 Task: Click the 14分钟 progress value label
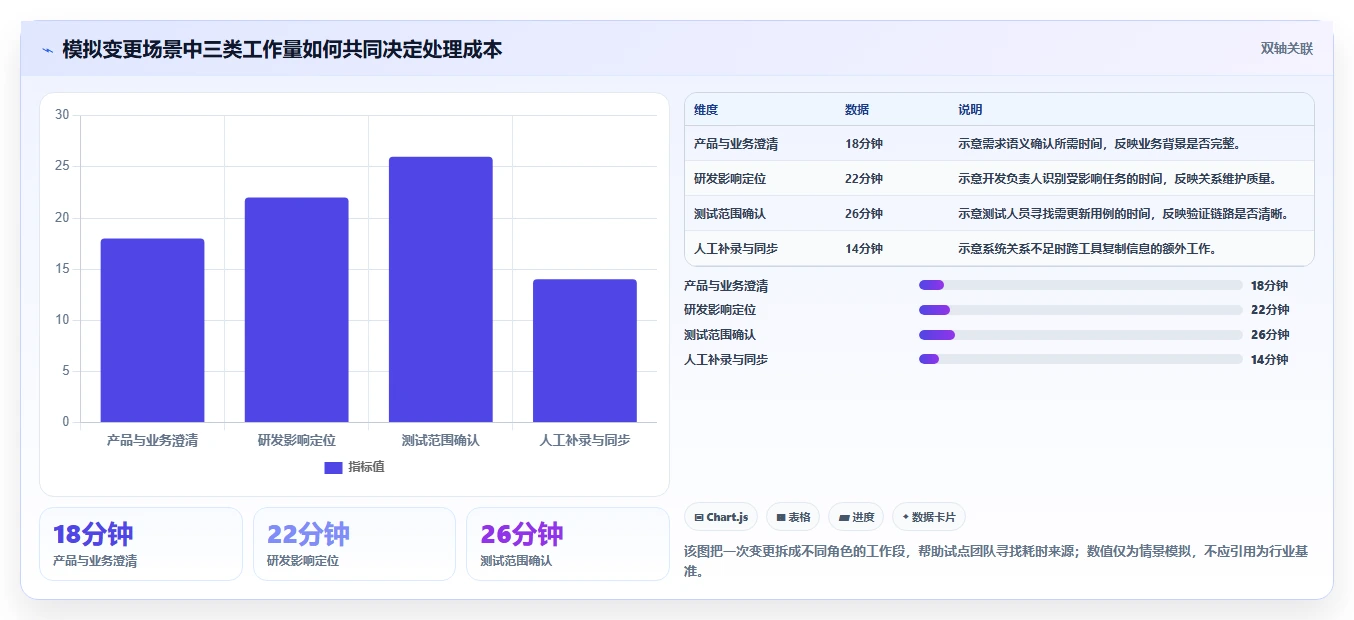[1269, 359]
